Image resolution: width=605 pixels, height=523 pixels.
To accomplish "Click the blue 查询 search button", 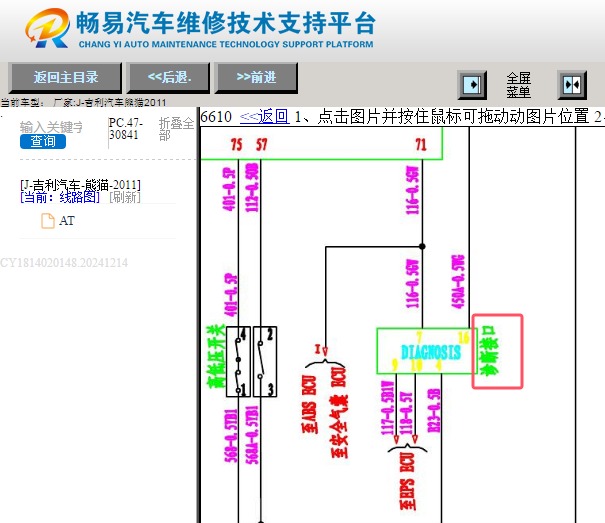I will click(x=43, y=141).
